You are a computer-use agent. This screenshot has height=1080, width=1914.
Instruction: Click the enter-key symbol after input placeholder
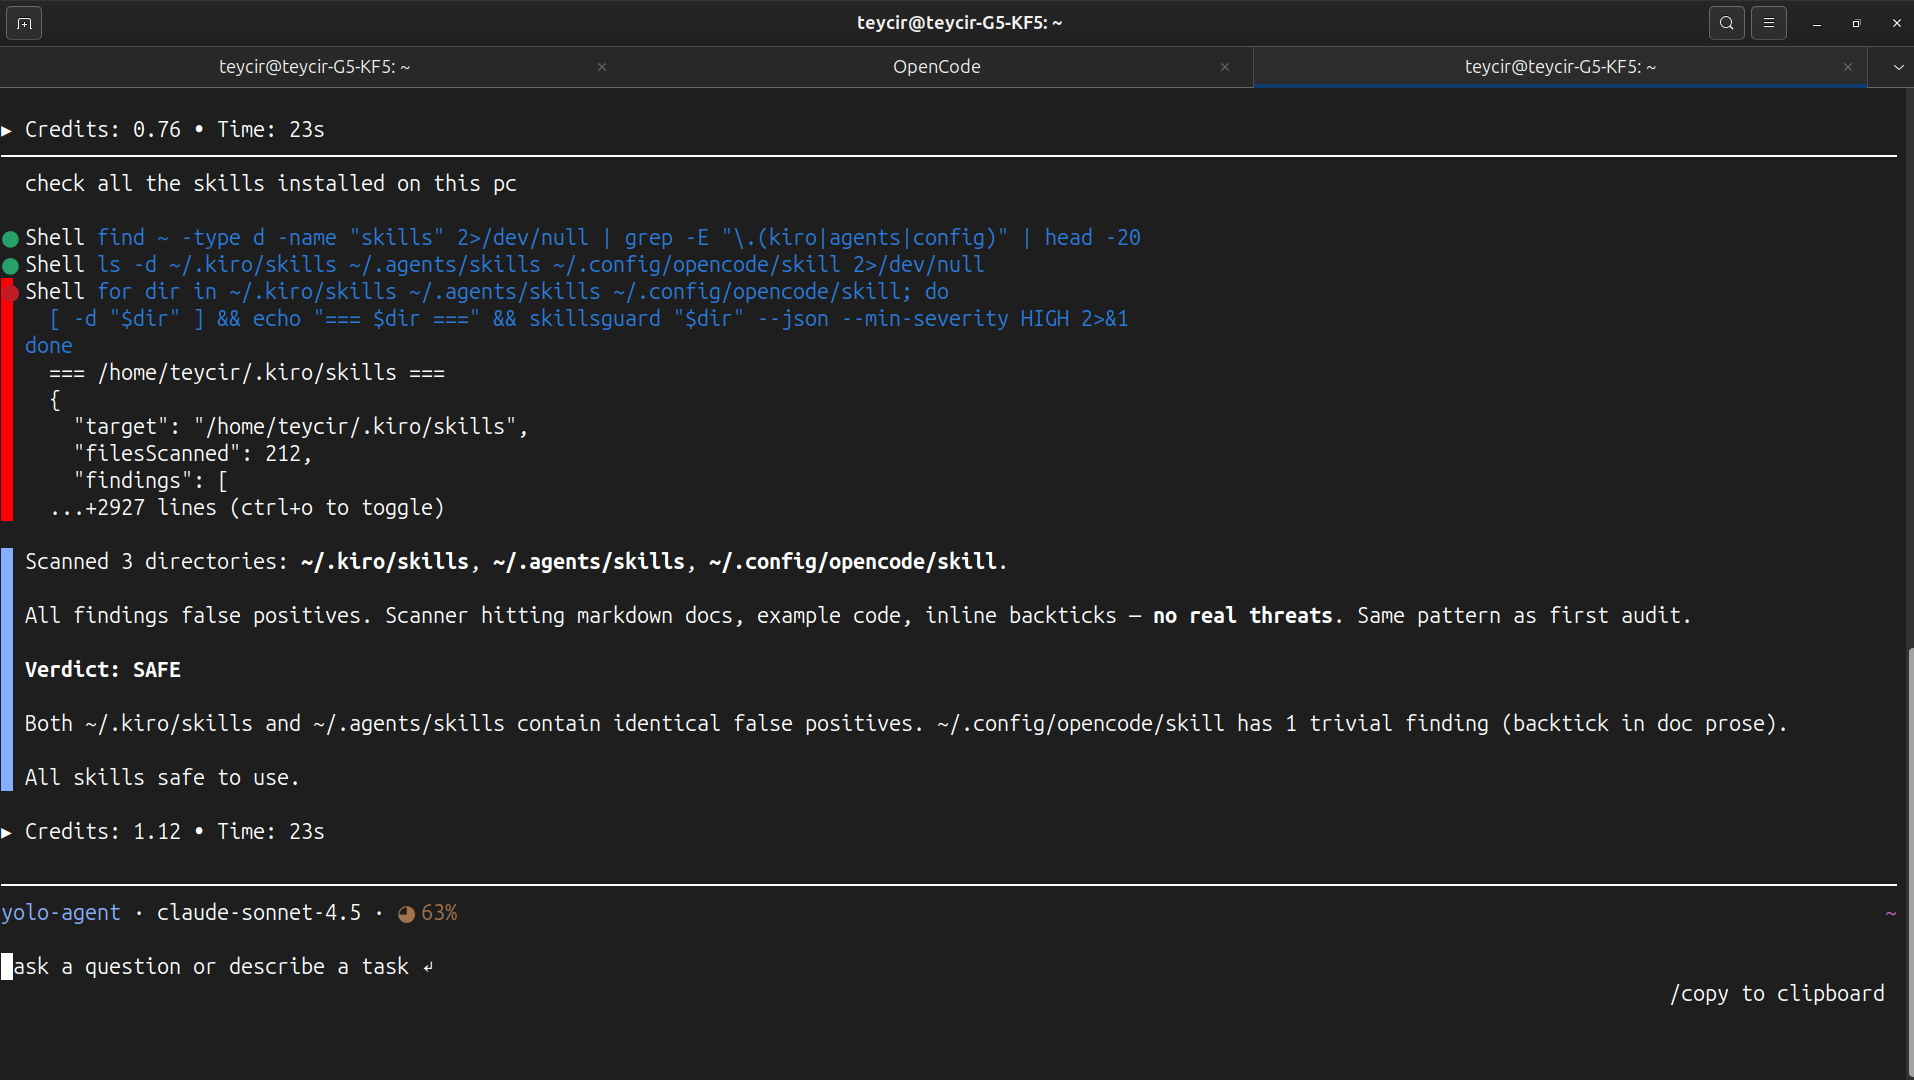pos(428,967)
